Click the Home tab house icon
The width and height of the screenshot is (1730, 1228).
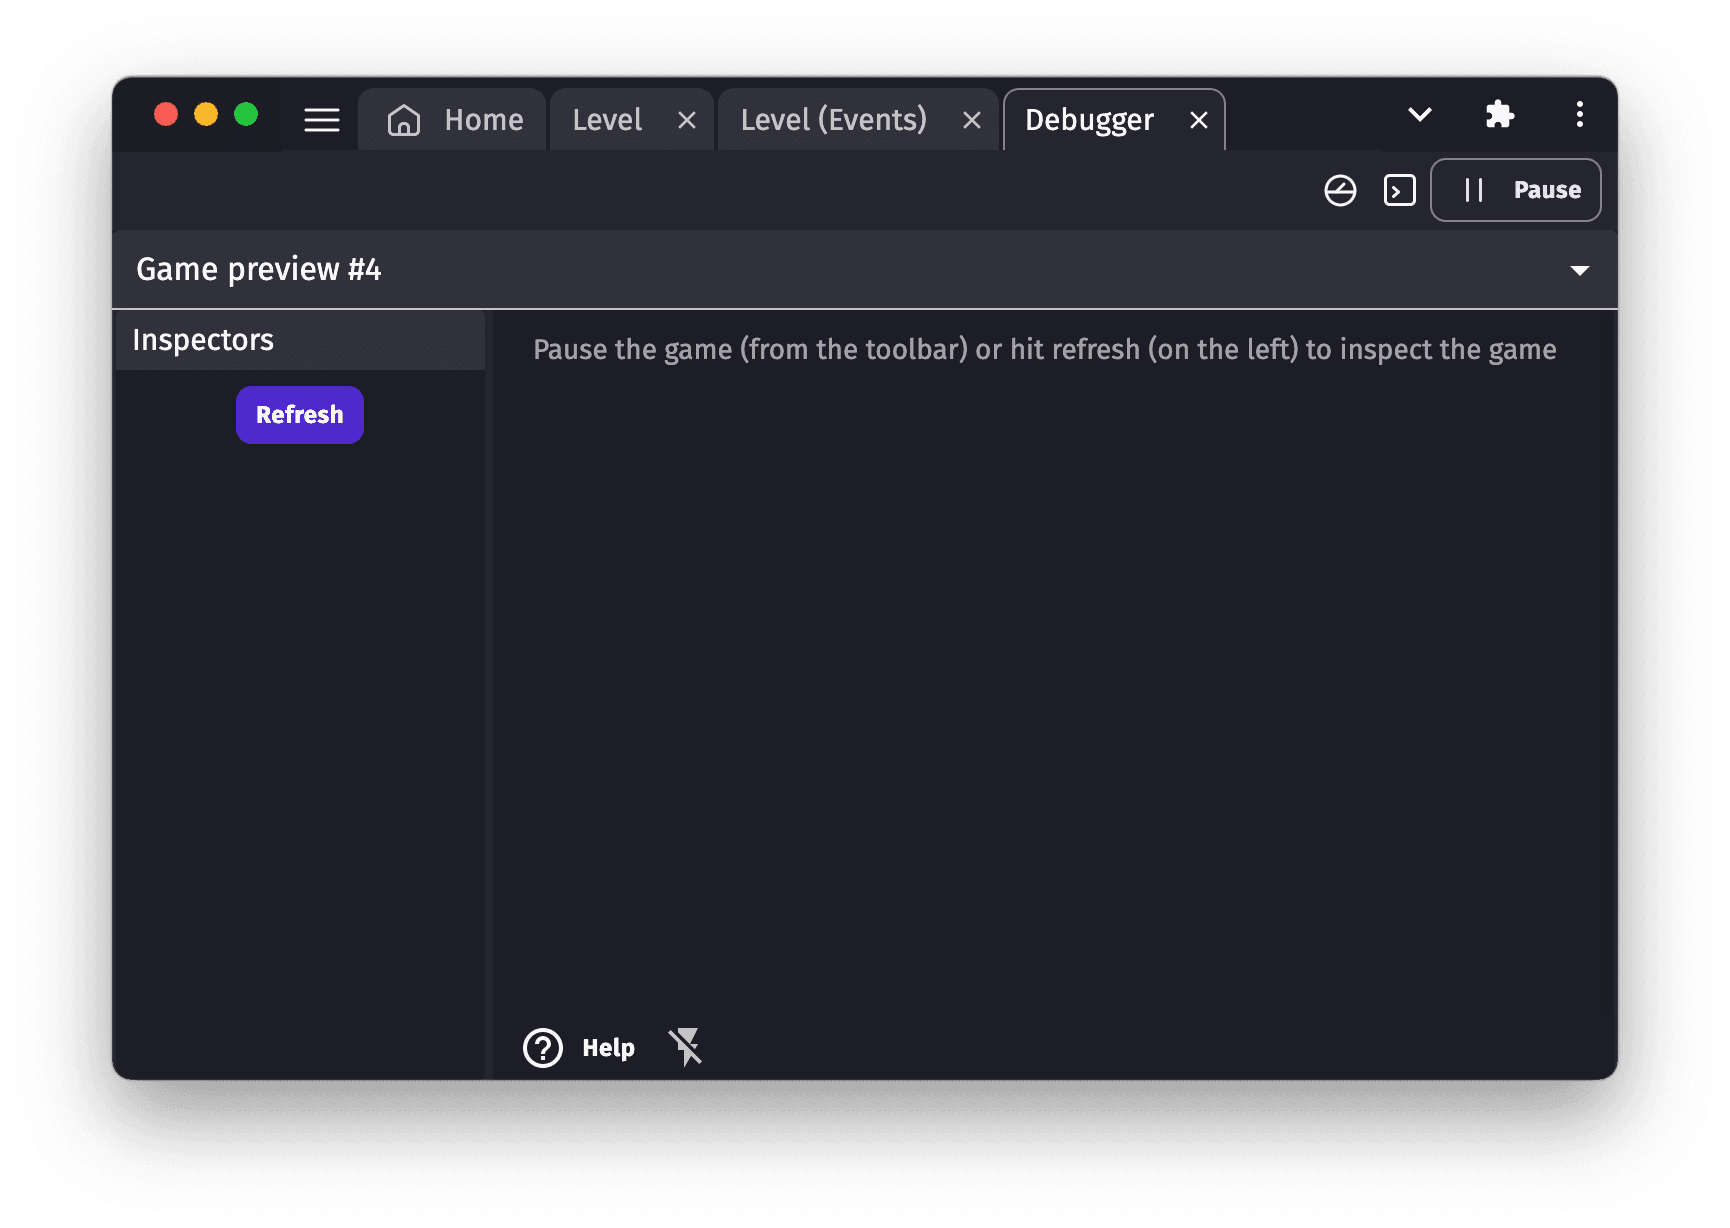coord(404,120)
